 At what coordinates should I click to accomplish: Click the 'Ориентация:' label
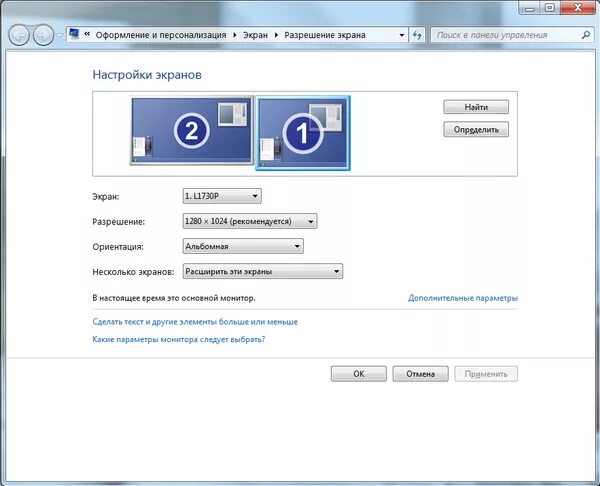(118, 247)
